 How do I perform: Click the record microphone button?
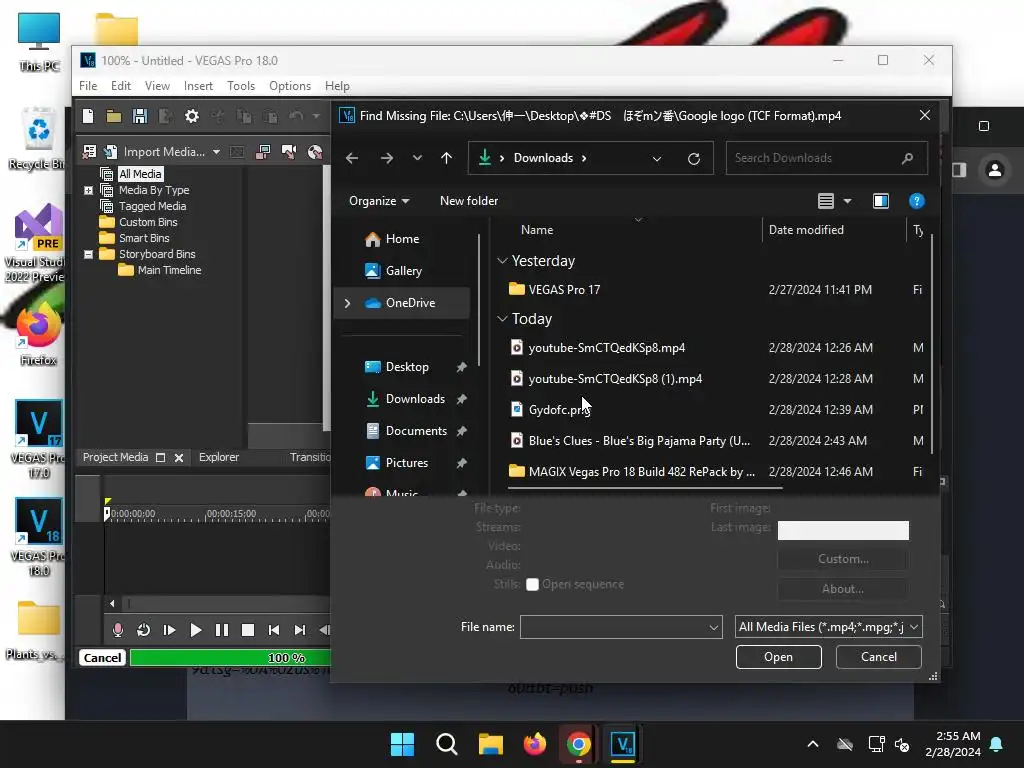118,630
